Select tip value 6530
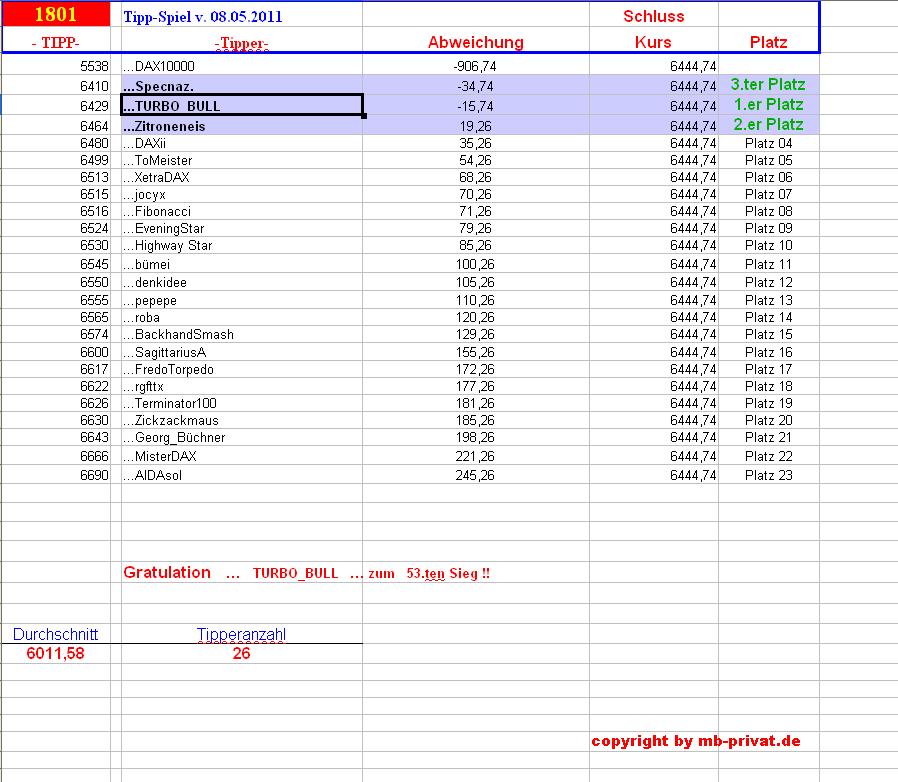The height and width of the screenshot is (782, 898). coord(94,246)
